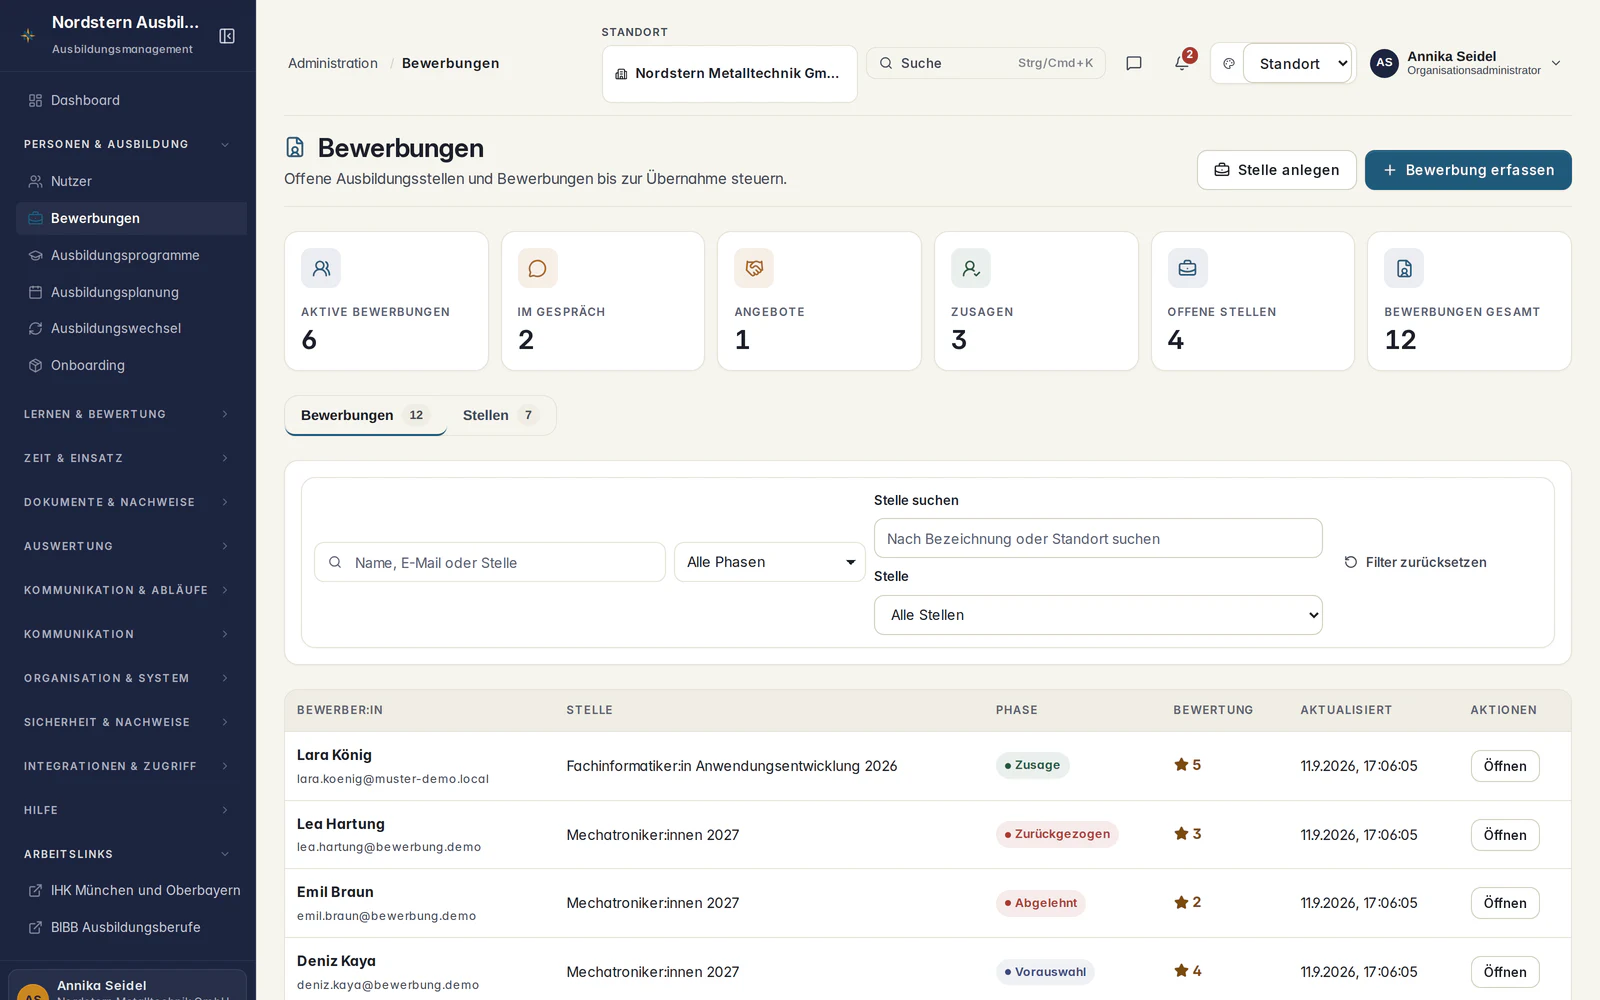Screen dimensions: 1600x1000
Task: Click the Im Gespräch speech bubble icon
Action: [x=538, y=268]
